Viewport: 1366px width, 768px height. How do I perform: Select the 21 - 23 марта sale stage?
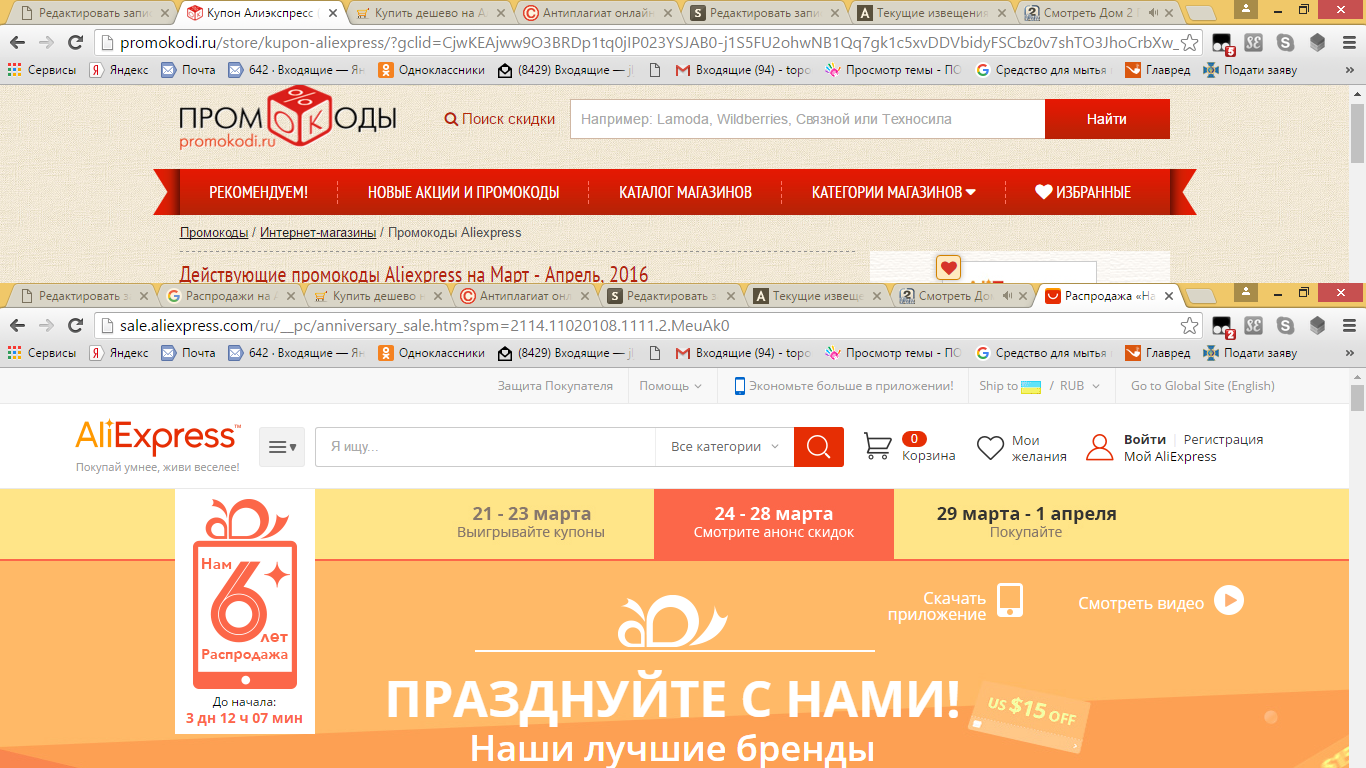pyautogui.click(x=531, y=523)
